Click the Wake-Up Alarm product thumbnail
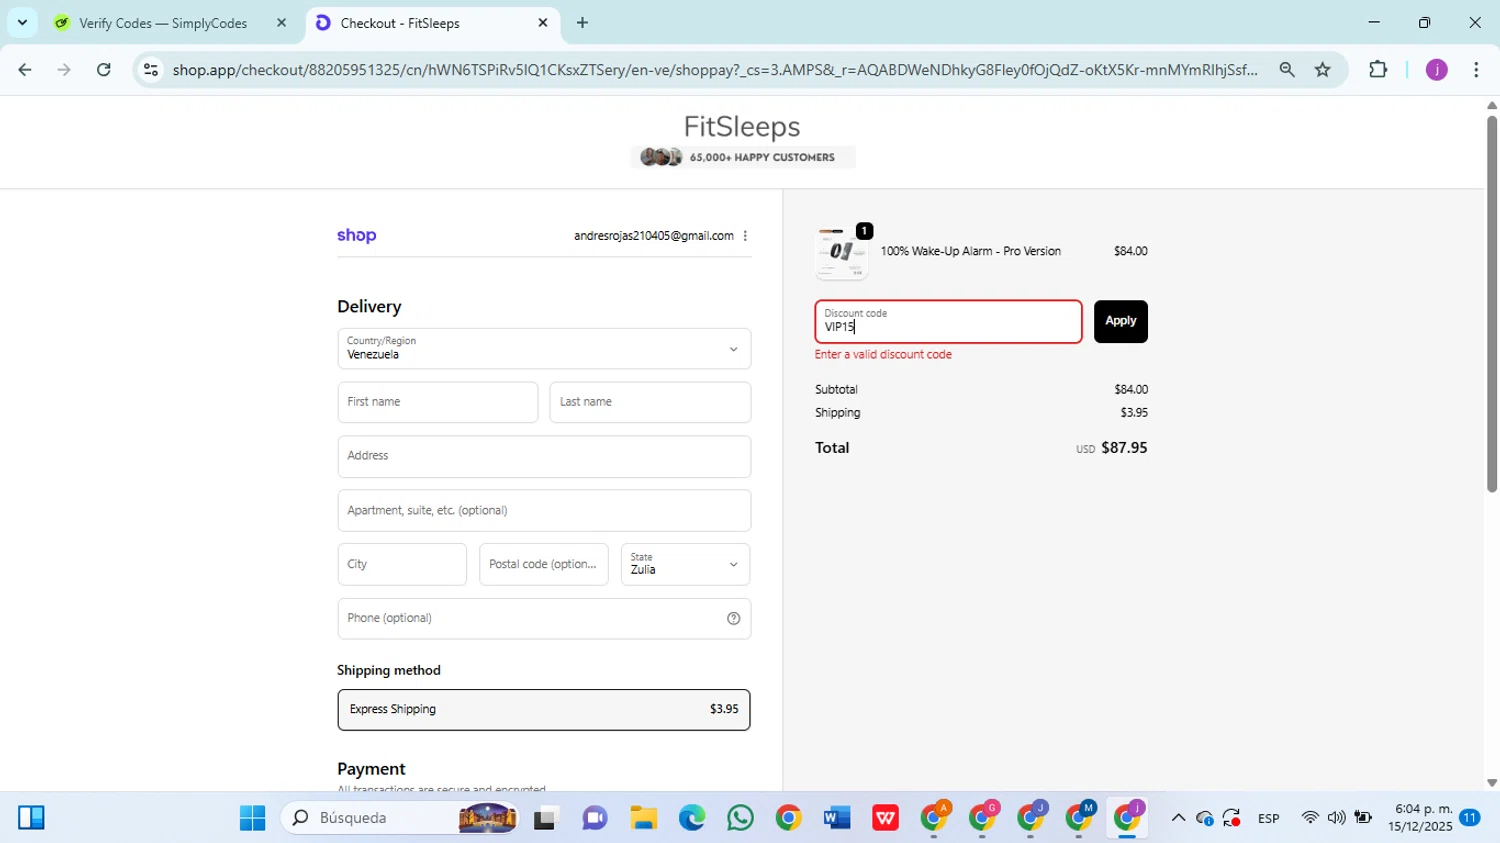The image size is (1500, 843). pos(841,253)
